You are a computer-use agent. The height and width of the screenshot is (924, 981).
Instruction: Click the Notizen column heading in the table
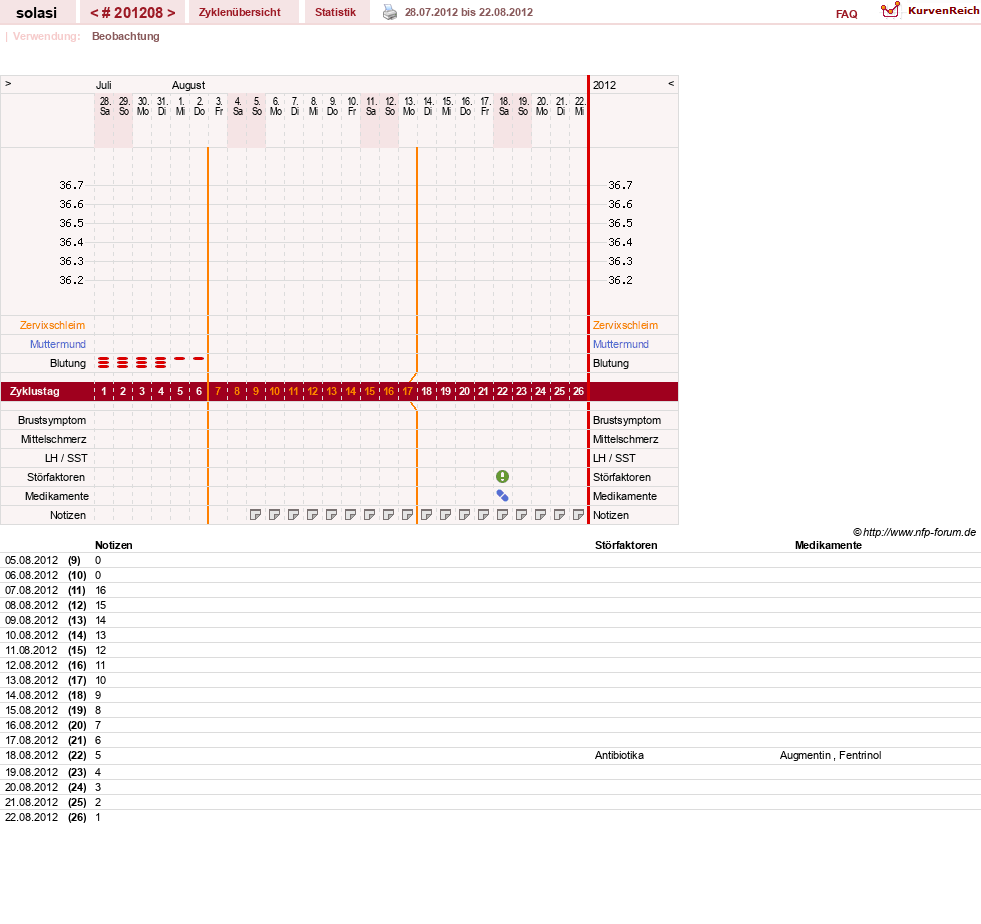pyautogui.click(x=113, y=545)
